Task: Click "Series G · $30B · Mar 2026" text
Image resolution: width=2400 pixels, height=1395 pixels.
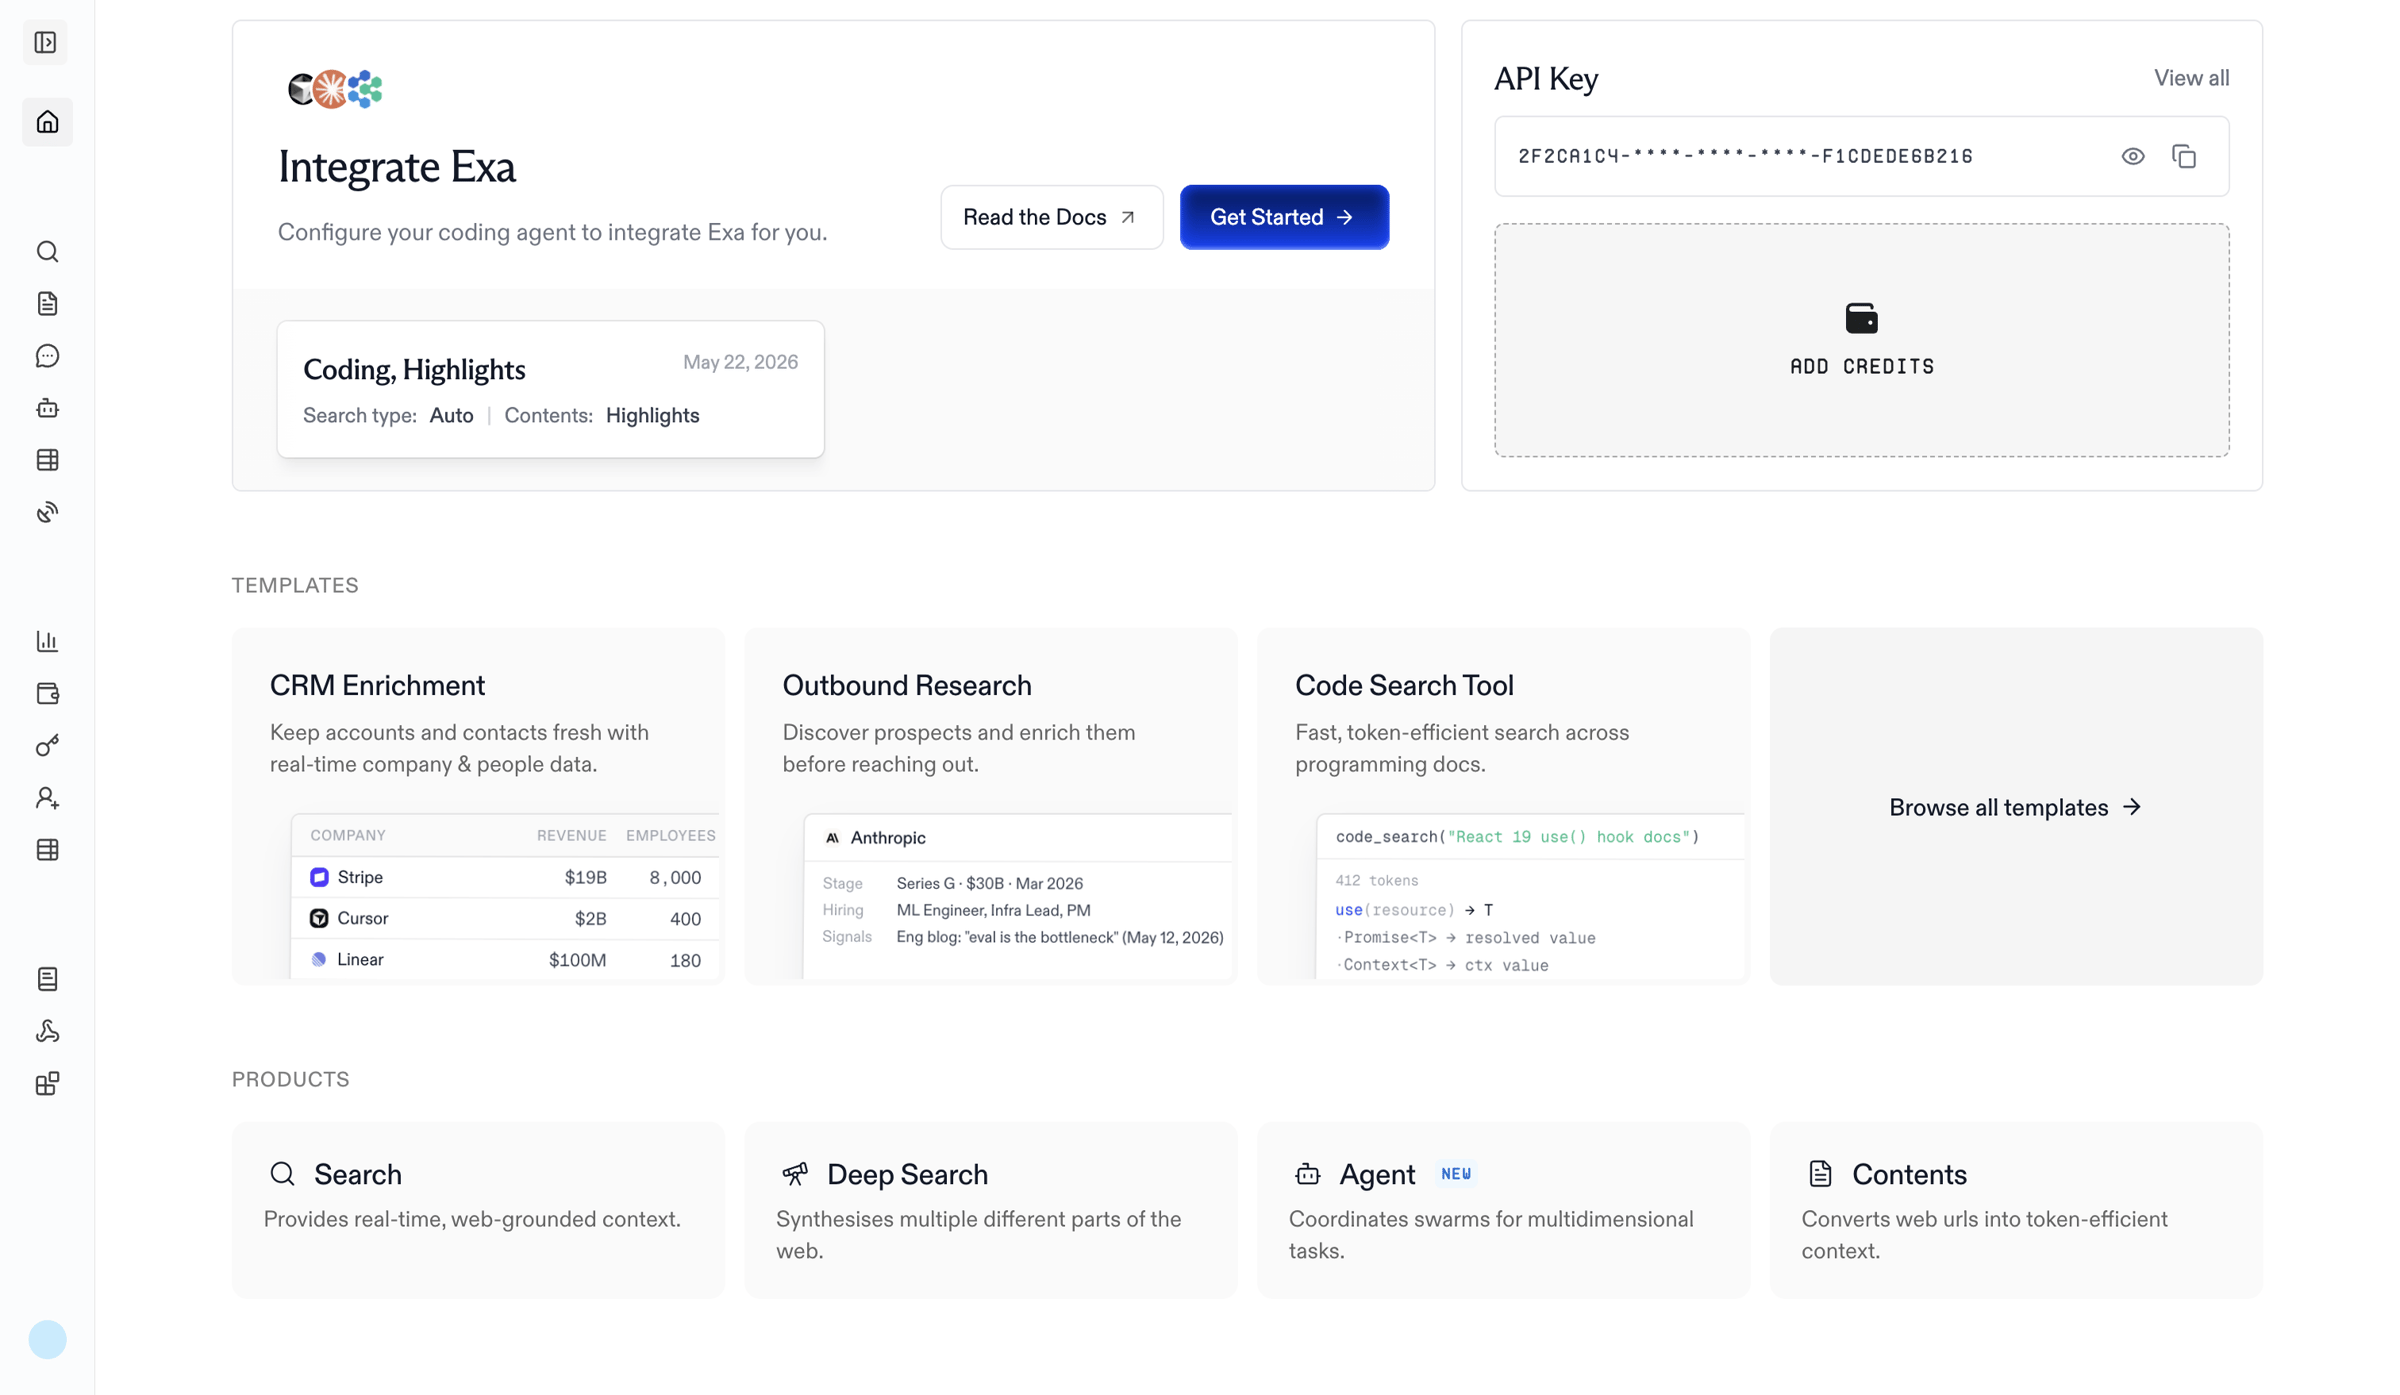Action: pos(990,883)
